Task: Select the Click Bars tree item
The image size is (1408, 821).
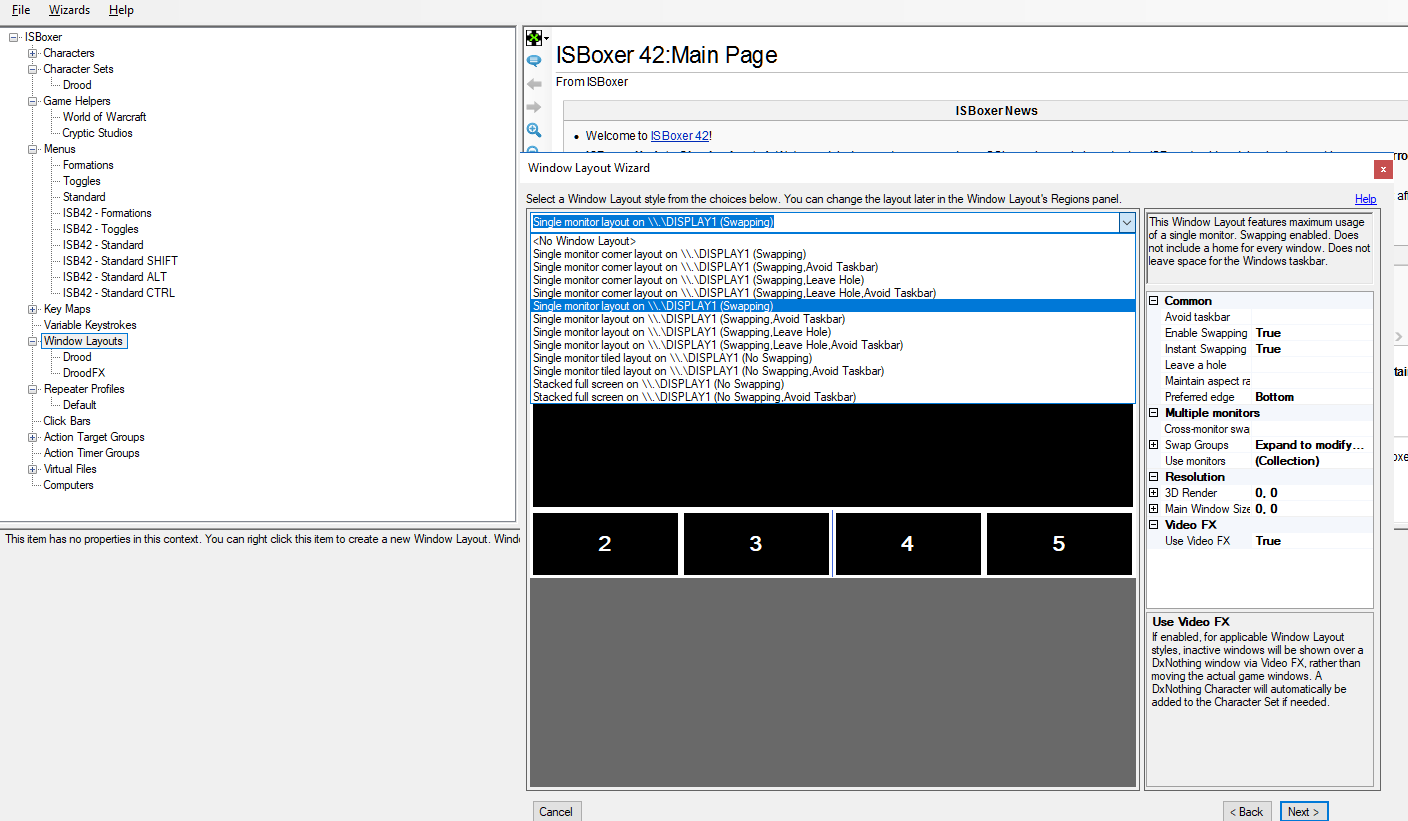Action: click(x=67, y=421)
